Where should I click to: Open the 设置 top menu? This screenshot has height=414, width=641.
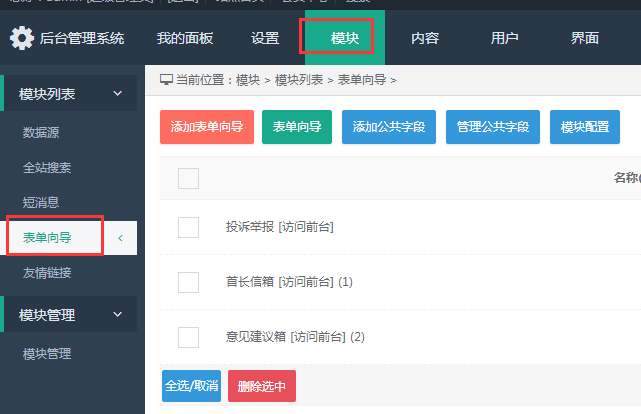point(265,38)
